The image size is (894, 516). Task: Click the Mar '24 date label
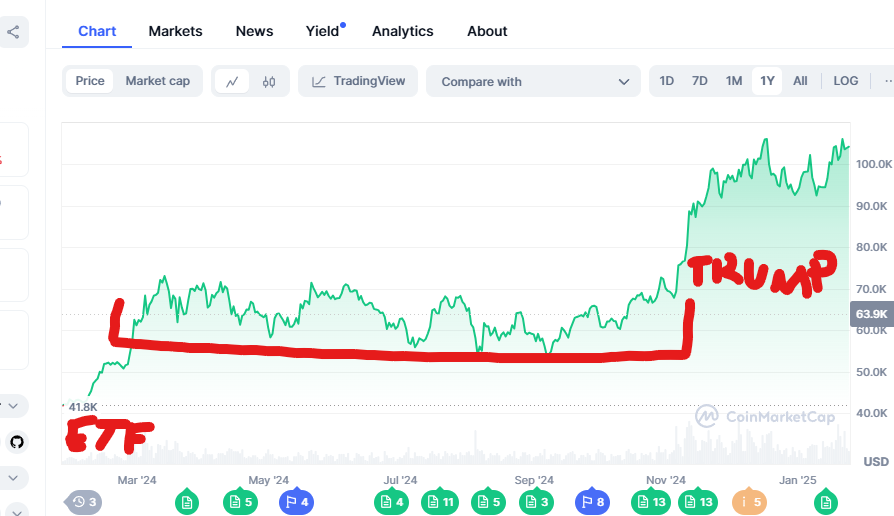click(137, 480)
